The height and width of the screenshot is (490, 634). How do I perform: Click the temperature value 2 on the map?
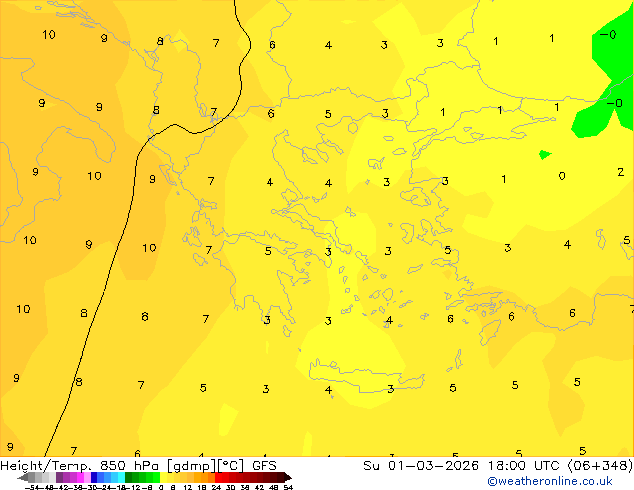[621, 172]
